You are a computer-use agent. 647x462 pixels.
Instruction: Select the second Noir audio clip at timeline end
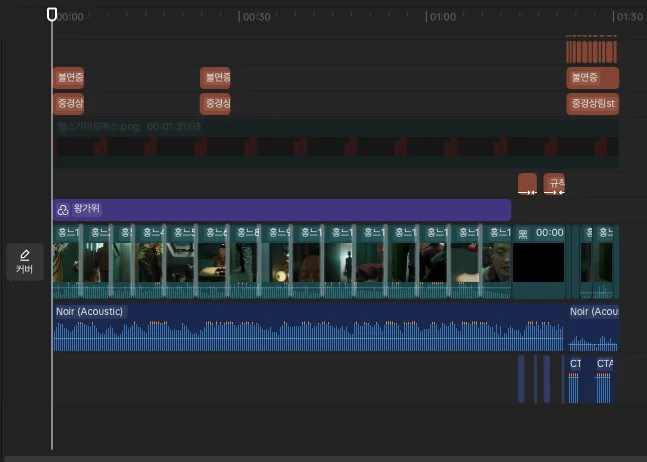click(x=593, y=328)
